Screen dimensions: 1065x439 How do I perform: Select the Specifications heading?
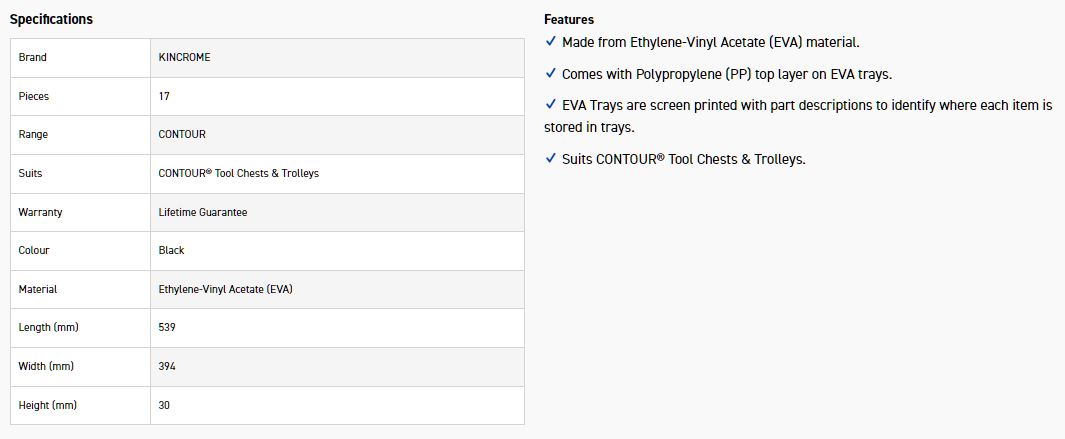pos(51,19)
